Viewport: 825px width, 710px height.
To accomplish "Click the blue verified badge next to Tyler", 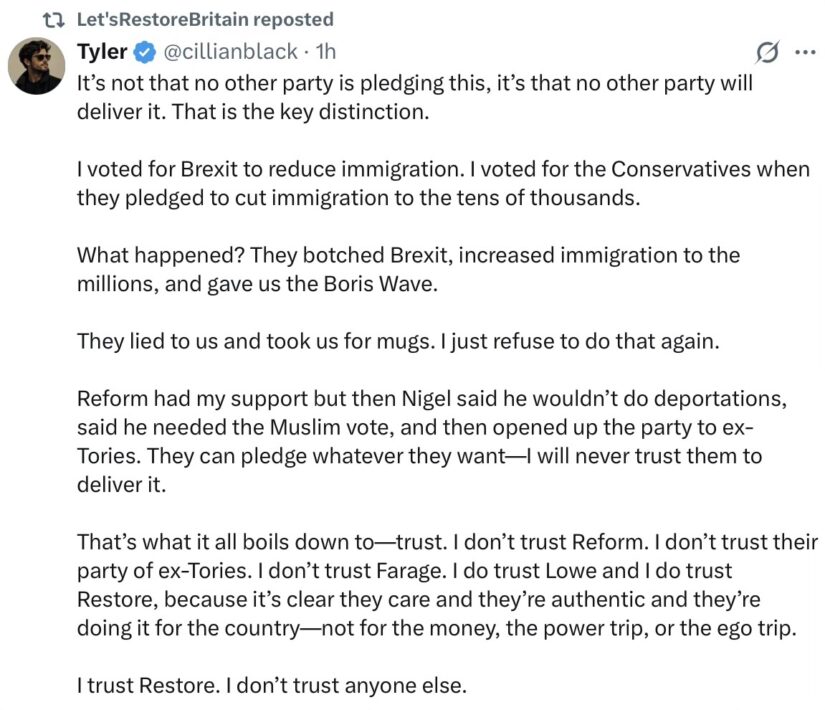I will (x=145, y=52).
